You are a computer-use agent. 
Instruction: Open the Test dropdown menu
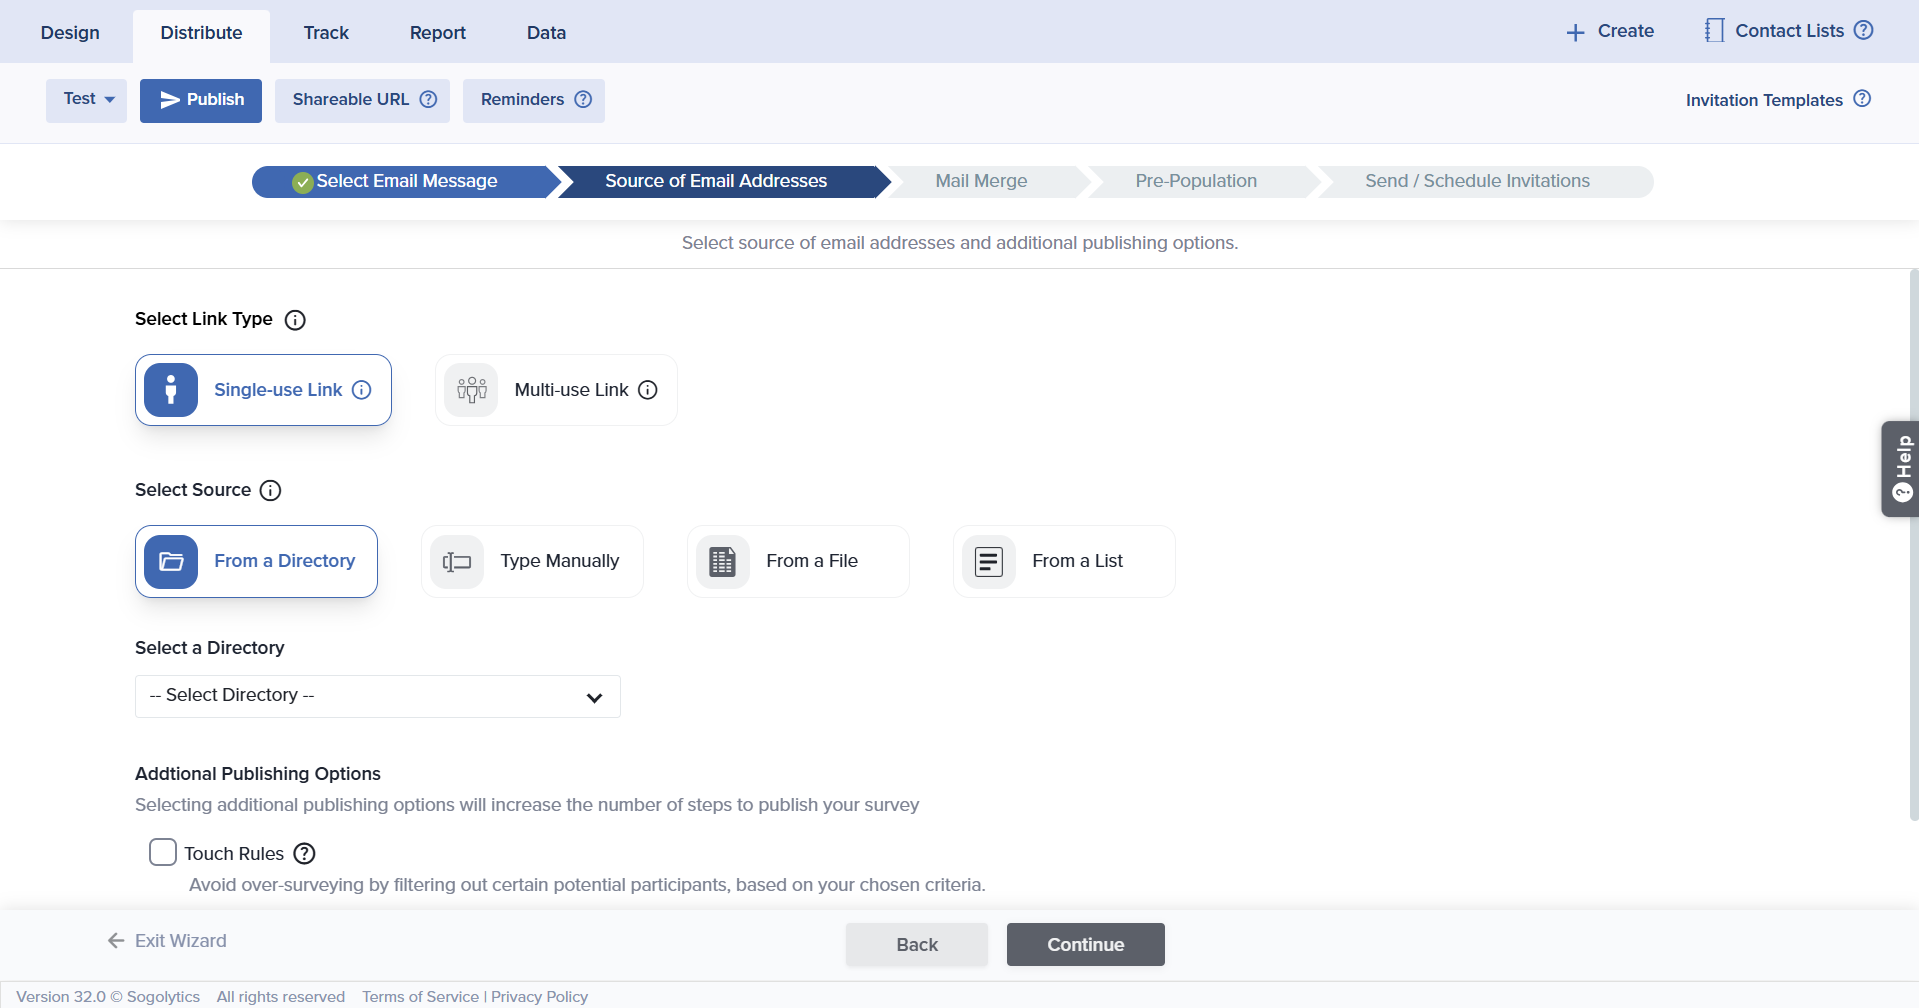[87, 100]
